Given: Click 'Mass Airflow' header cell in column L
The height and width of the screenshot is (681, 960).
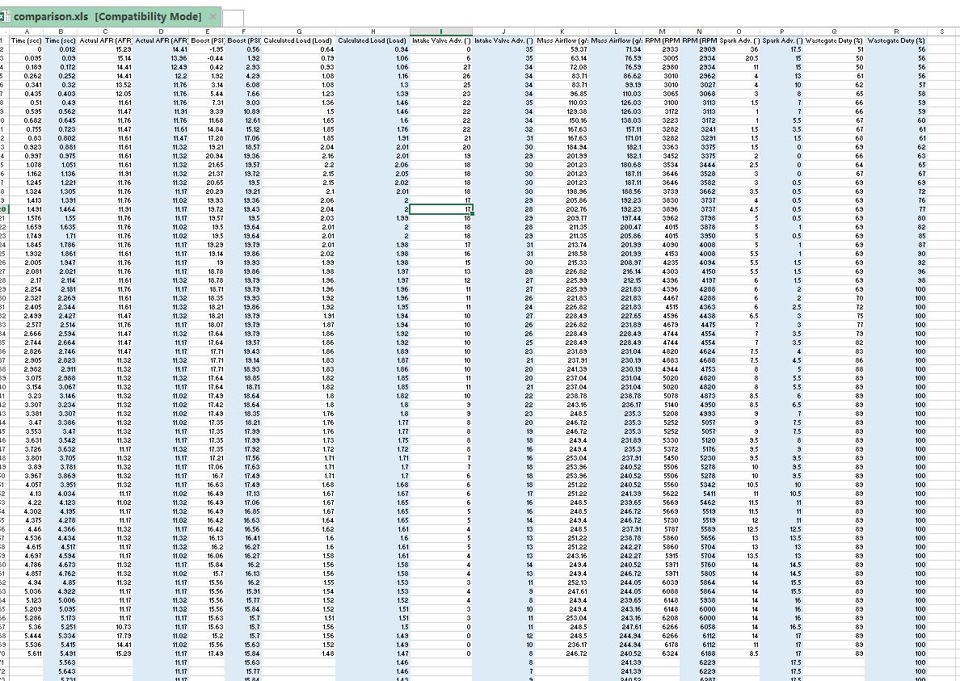Looking at the screenshot, I should [616, 40].
